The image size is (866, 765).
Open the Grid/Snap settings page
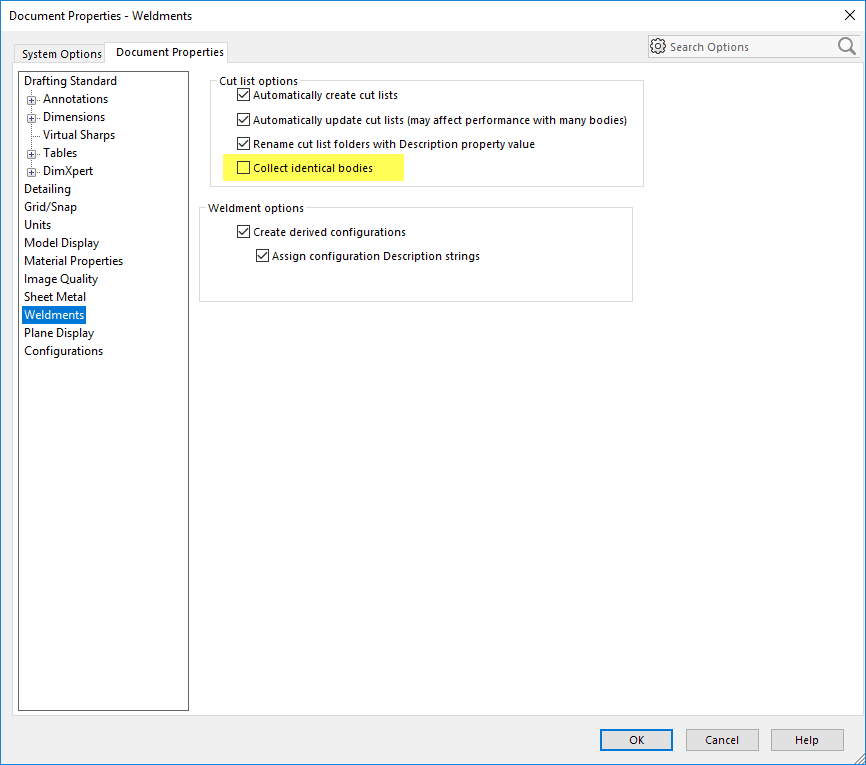point(50,207)
